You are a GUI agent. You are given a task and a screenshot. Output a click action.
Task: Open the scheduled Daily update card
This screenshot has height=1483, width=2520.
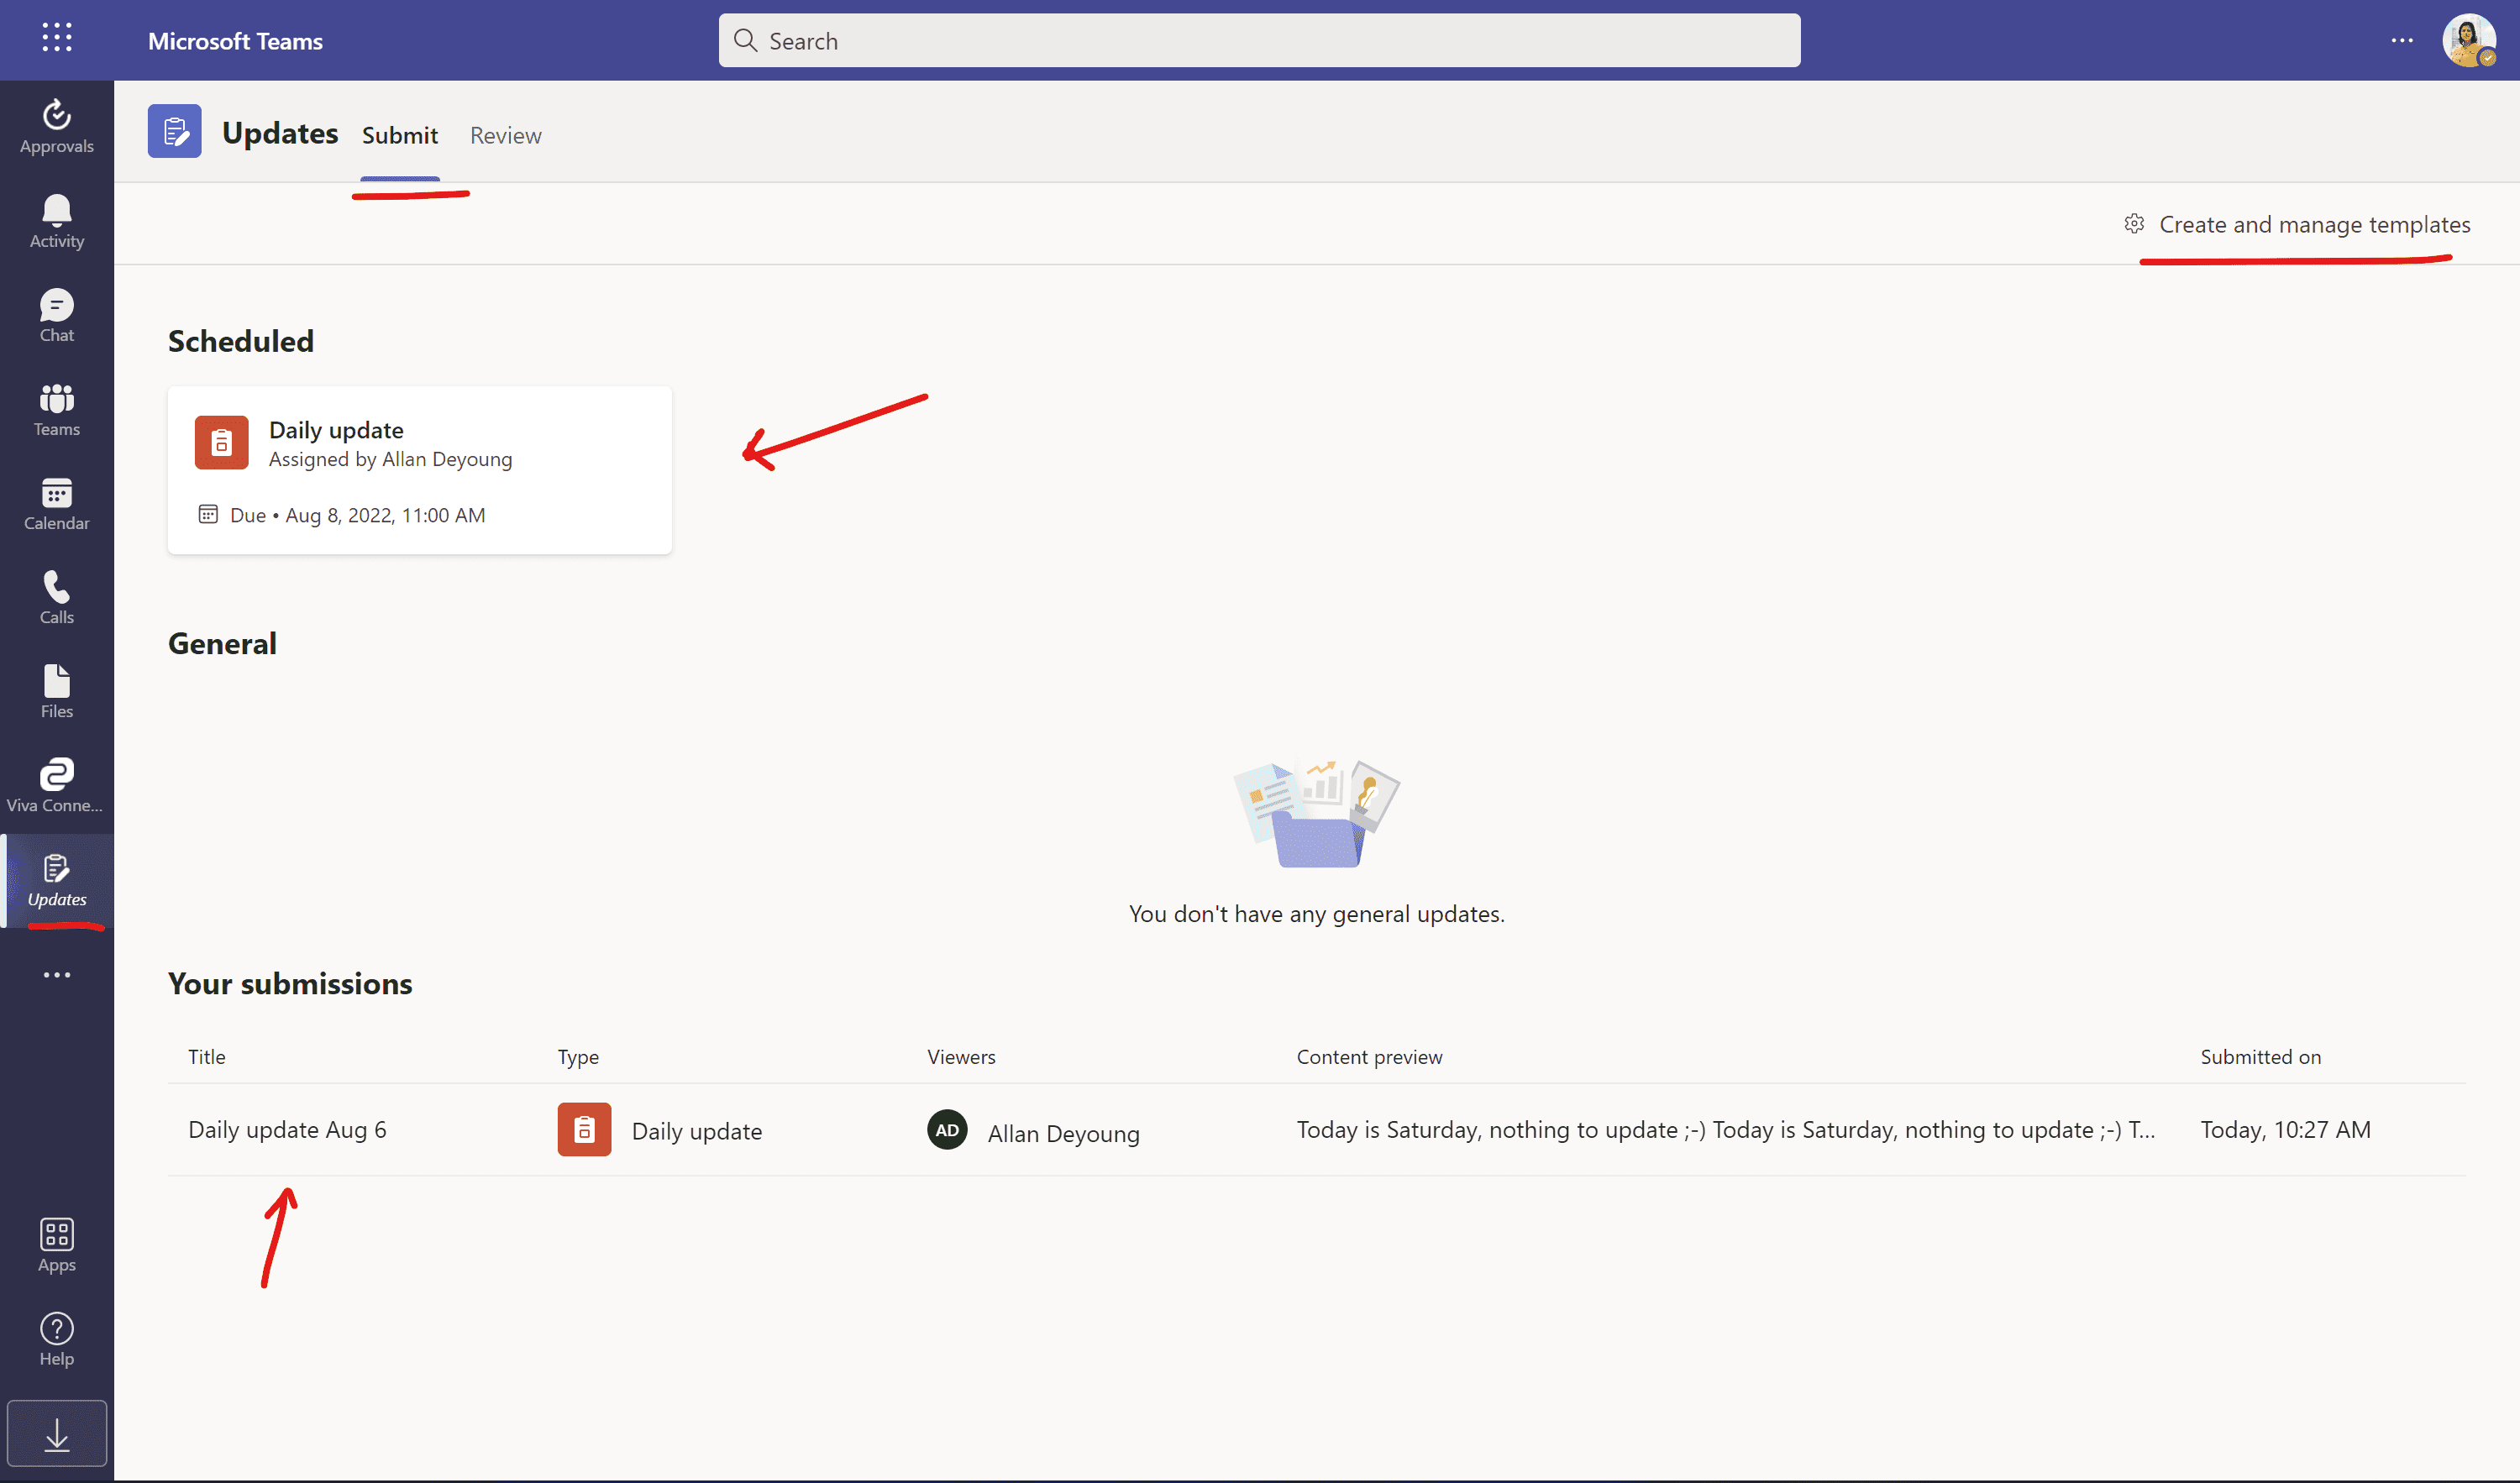tap(420, 470)
